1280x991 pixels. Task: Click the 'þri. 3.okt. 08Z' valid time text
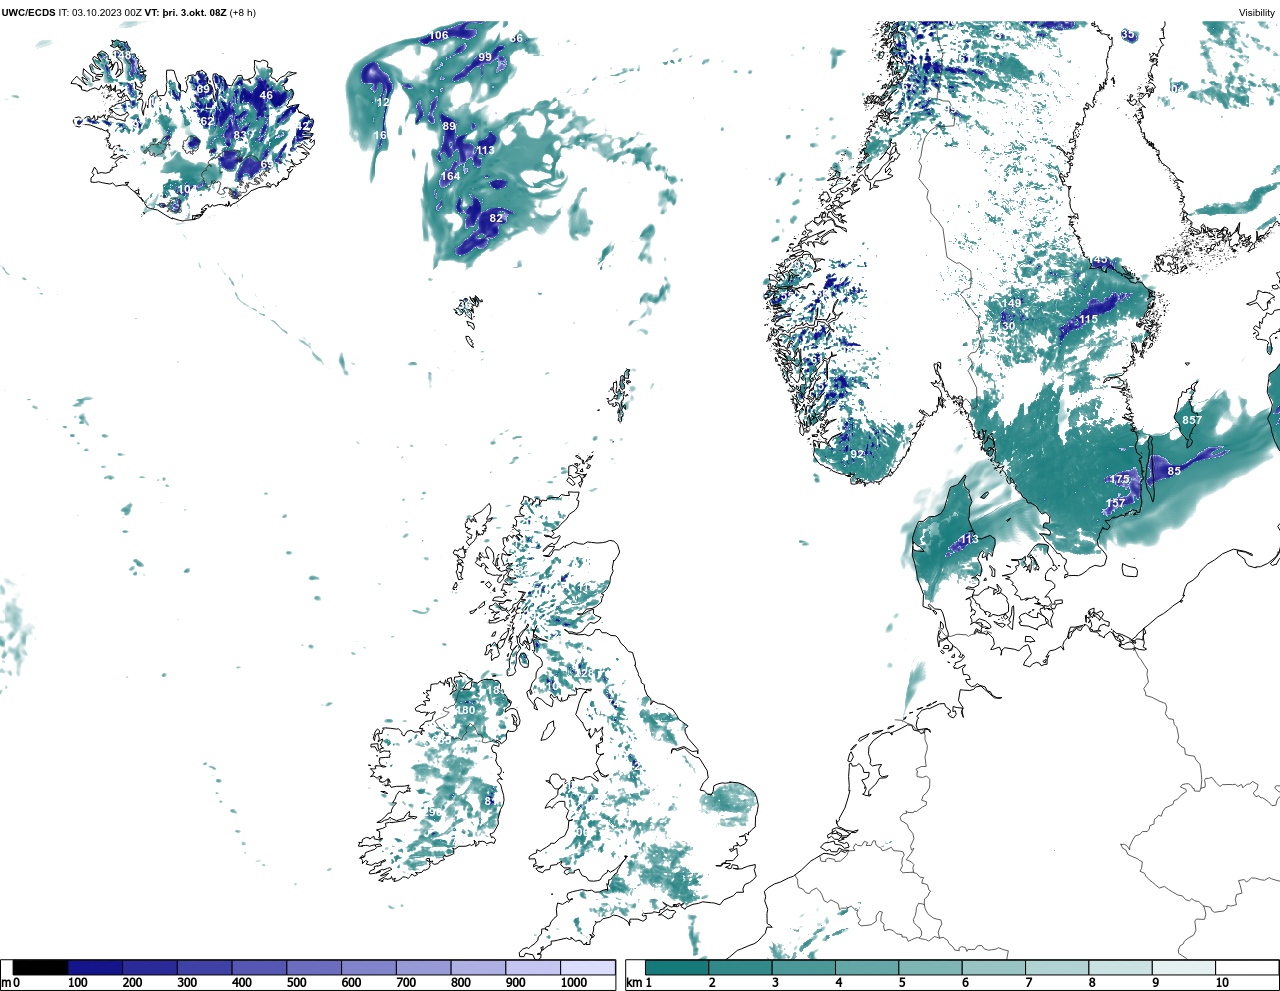[194, 13]
